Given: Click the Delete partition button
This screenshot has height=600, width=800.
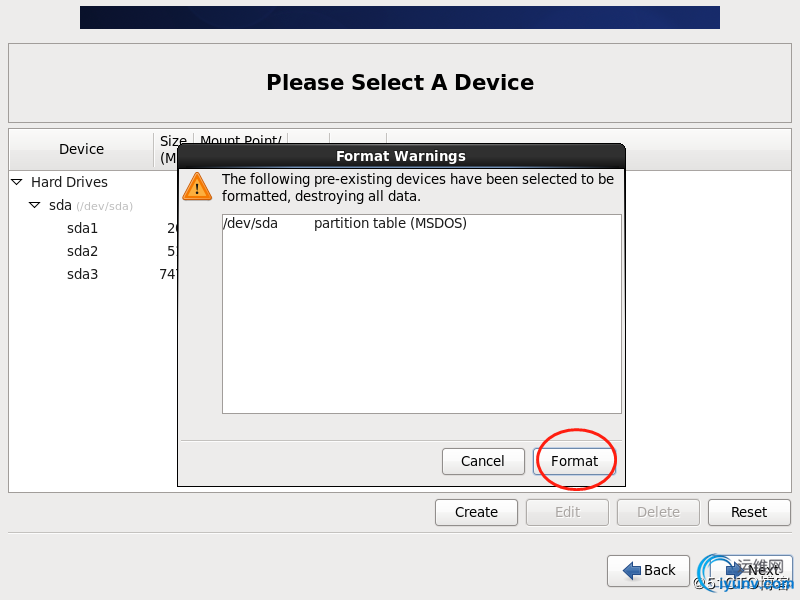Looking at the screenshot, I should point(658,512).
